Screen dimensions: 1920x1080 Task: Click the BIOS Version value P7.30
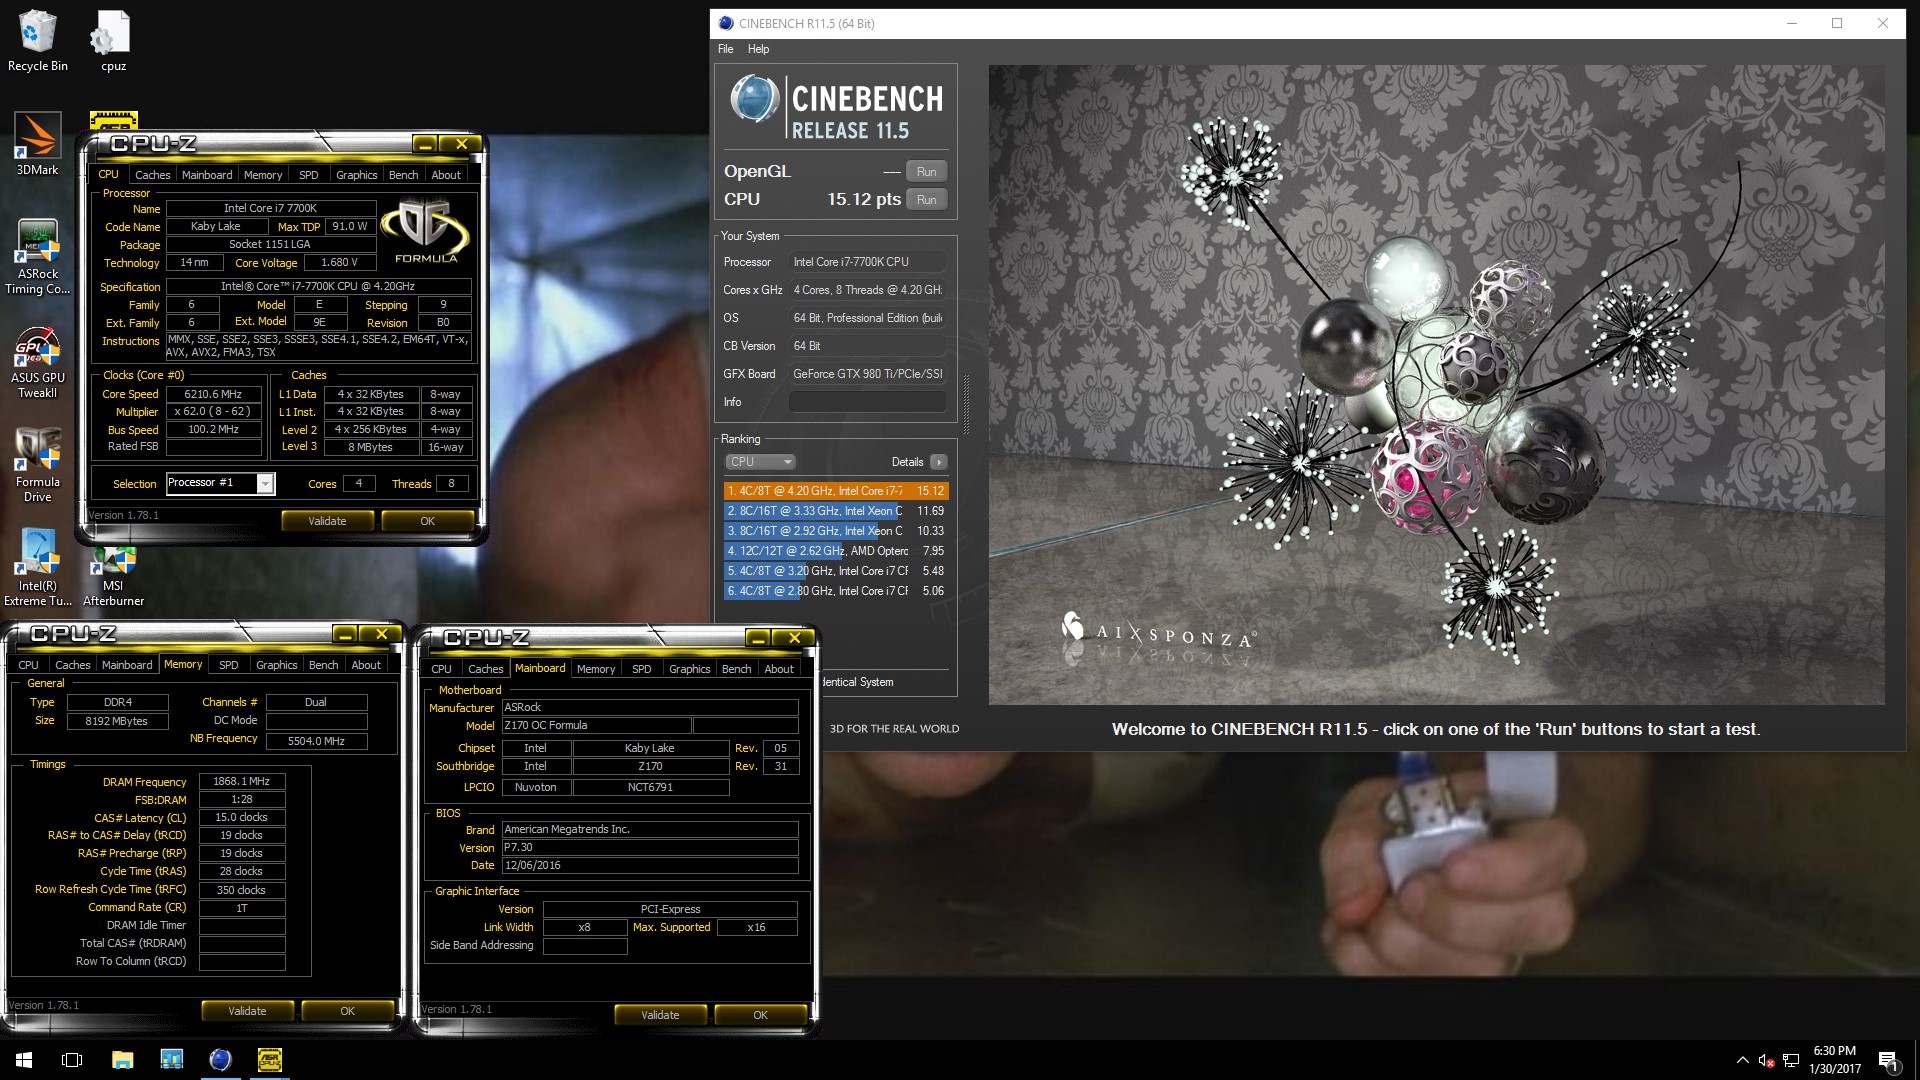point(650,848)
